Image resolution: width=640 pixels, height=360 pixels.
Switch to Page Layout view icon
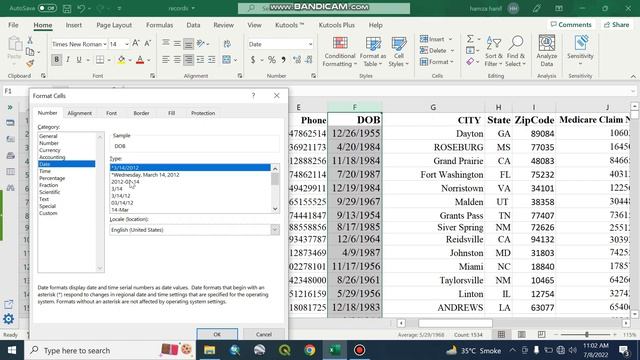click(x=521, y=335)
